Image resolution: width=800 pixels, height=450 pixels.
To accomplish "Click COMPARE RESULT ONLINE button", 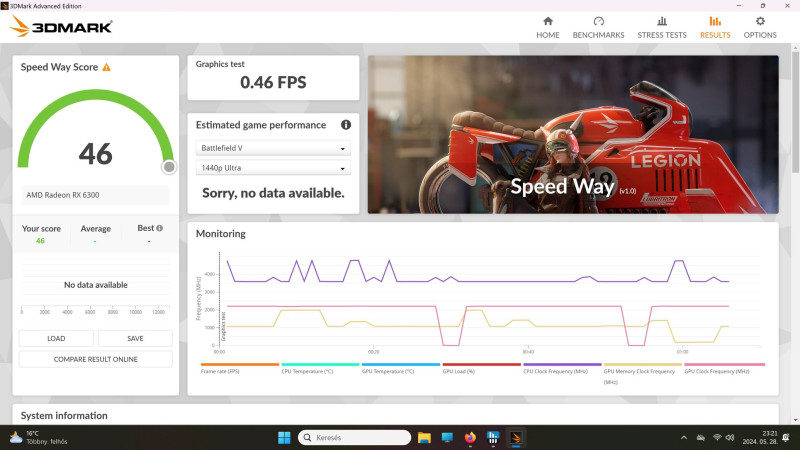I will coord(96,359).
